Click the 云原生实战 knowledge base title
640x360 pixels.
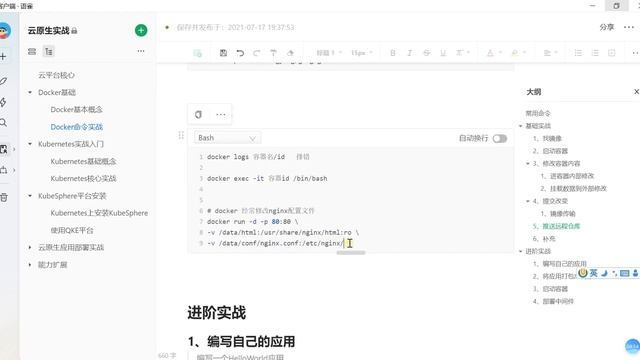click(49, 31)
